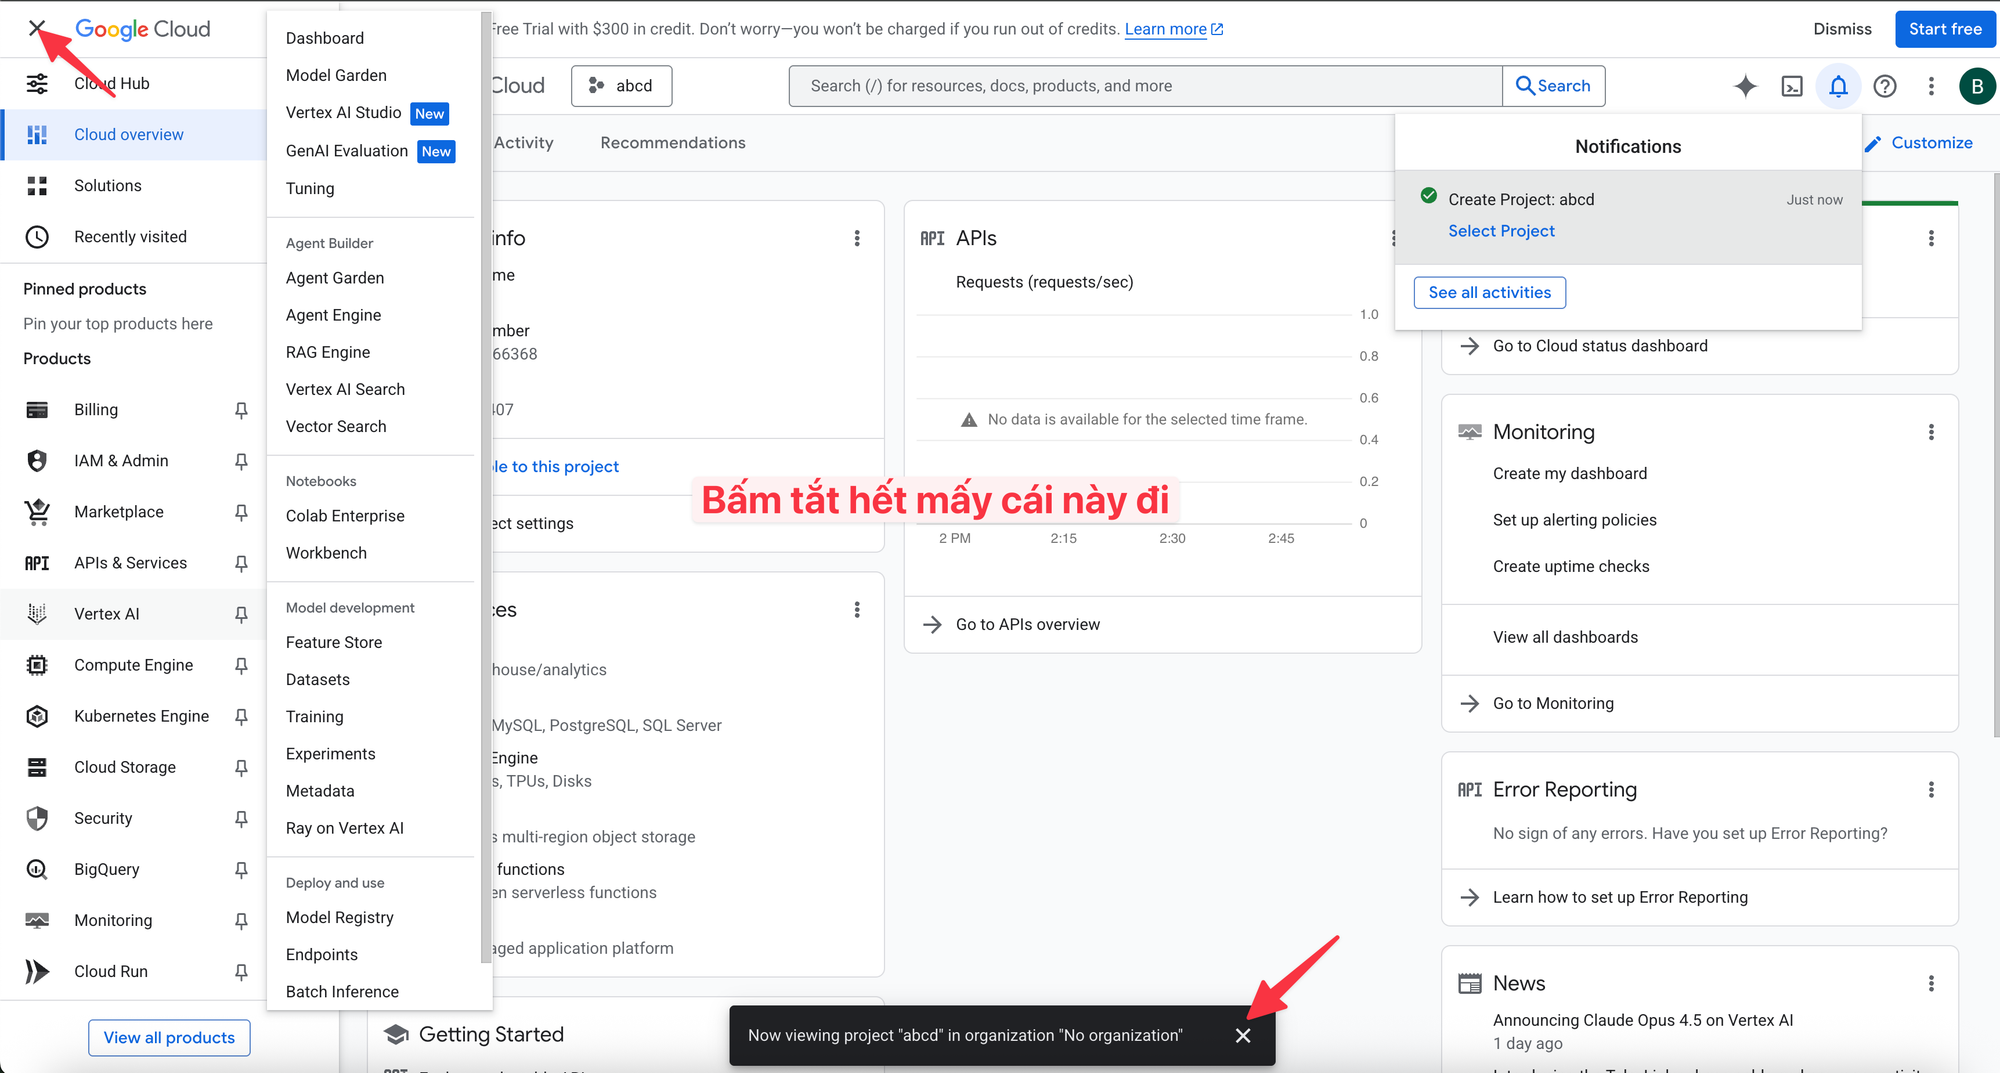The height and width of the screenshot is (1073, 2000).
Task: Switch to the Recommendations tab
Action: (673, 143)
